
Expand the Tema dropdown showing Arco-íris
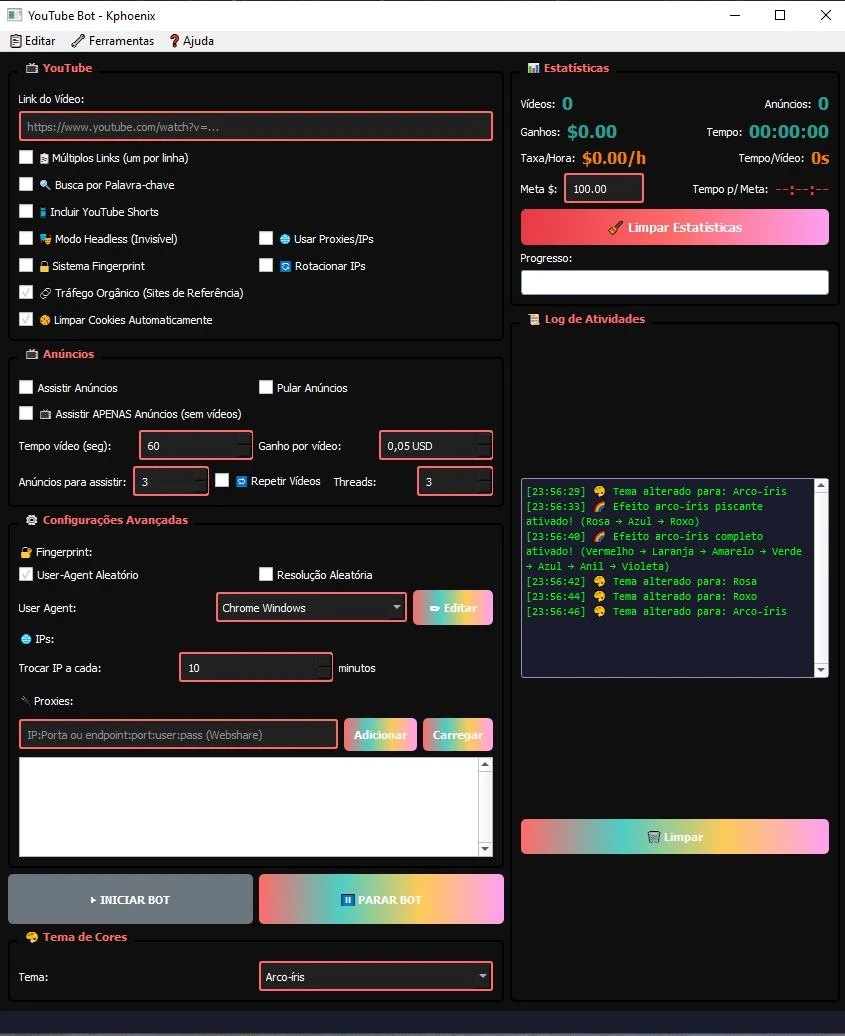[x=375, y=976]
